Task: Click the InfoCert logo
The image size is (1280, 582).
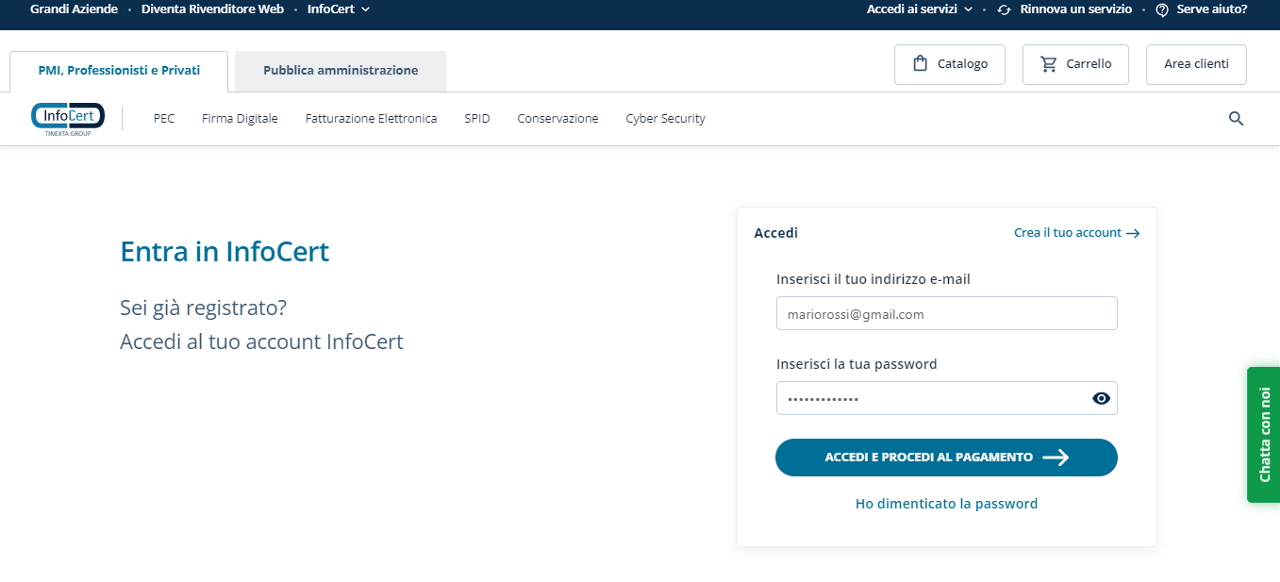Action: pos(68,118)
